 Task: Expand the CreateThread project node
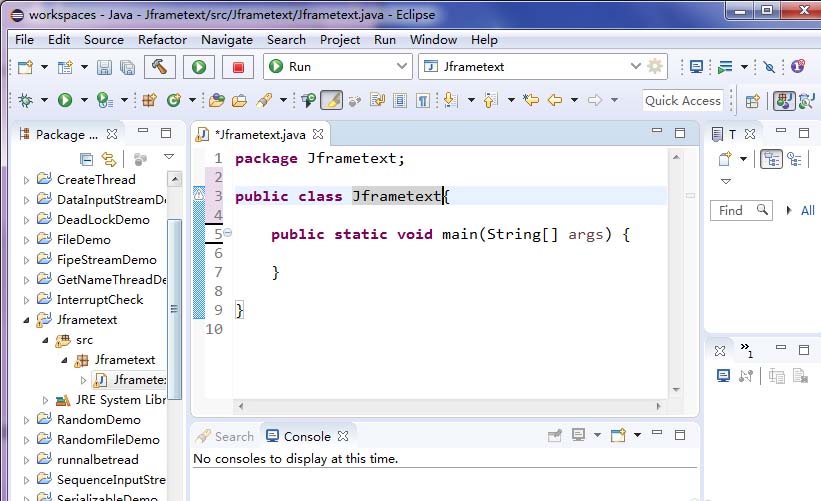pos(27,180)
